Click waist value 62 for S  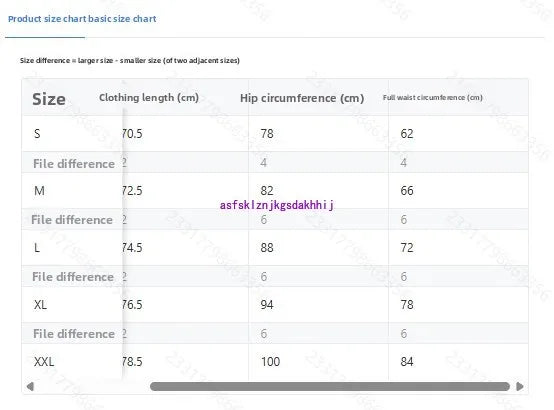[x=407, y=134]
